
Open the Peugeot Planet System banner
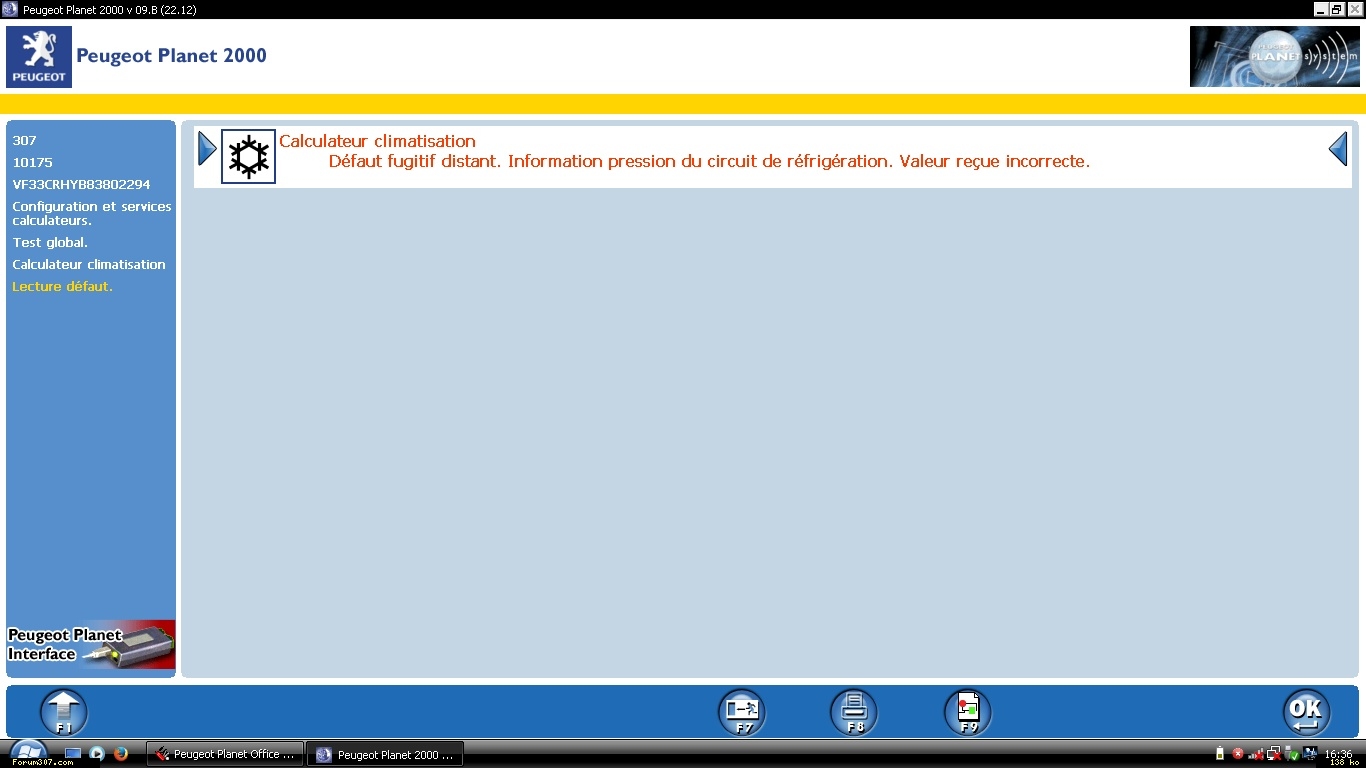(x=1274, y=57)
